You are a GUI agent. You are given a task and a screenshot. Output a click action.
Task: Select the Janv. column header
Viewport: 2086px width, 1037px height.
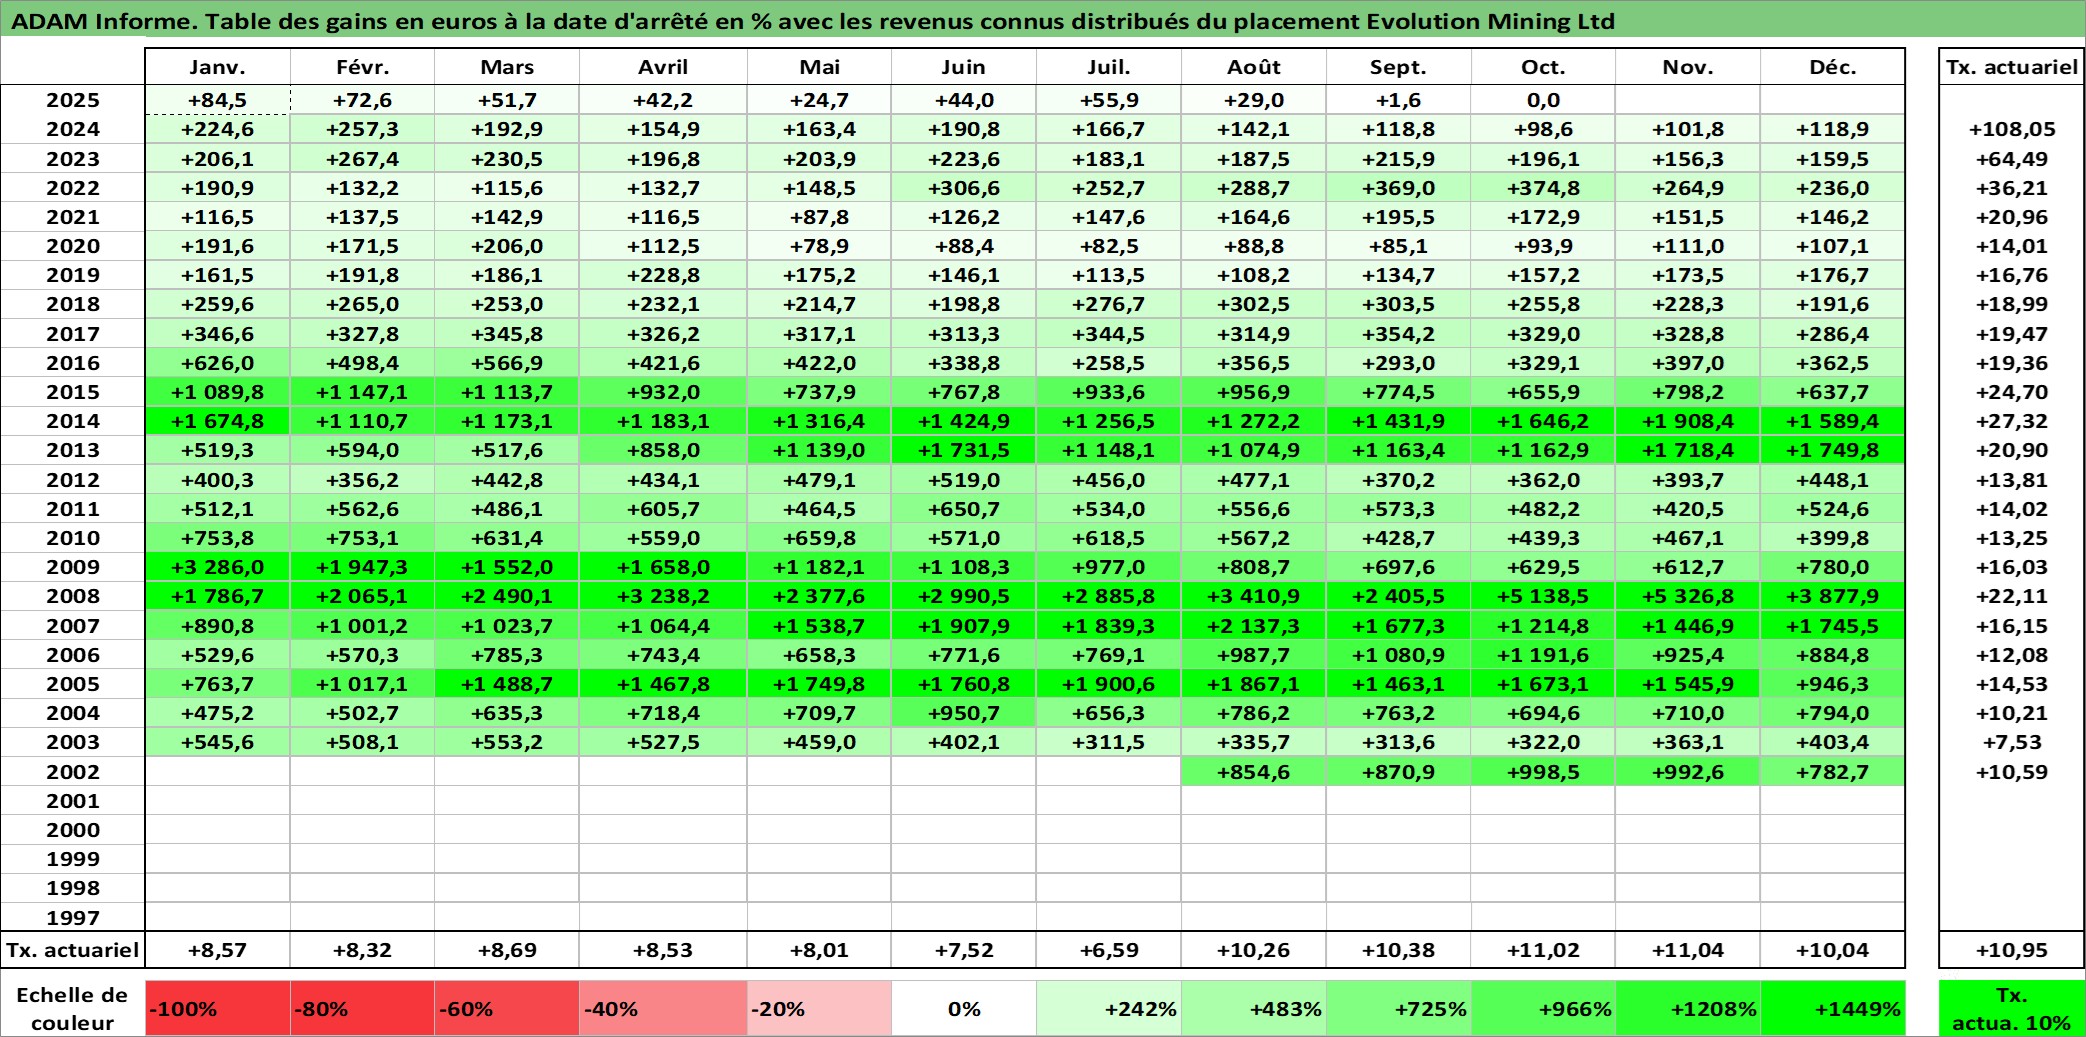(217, 67)
